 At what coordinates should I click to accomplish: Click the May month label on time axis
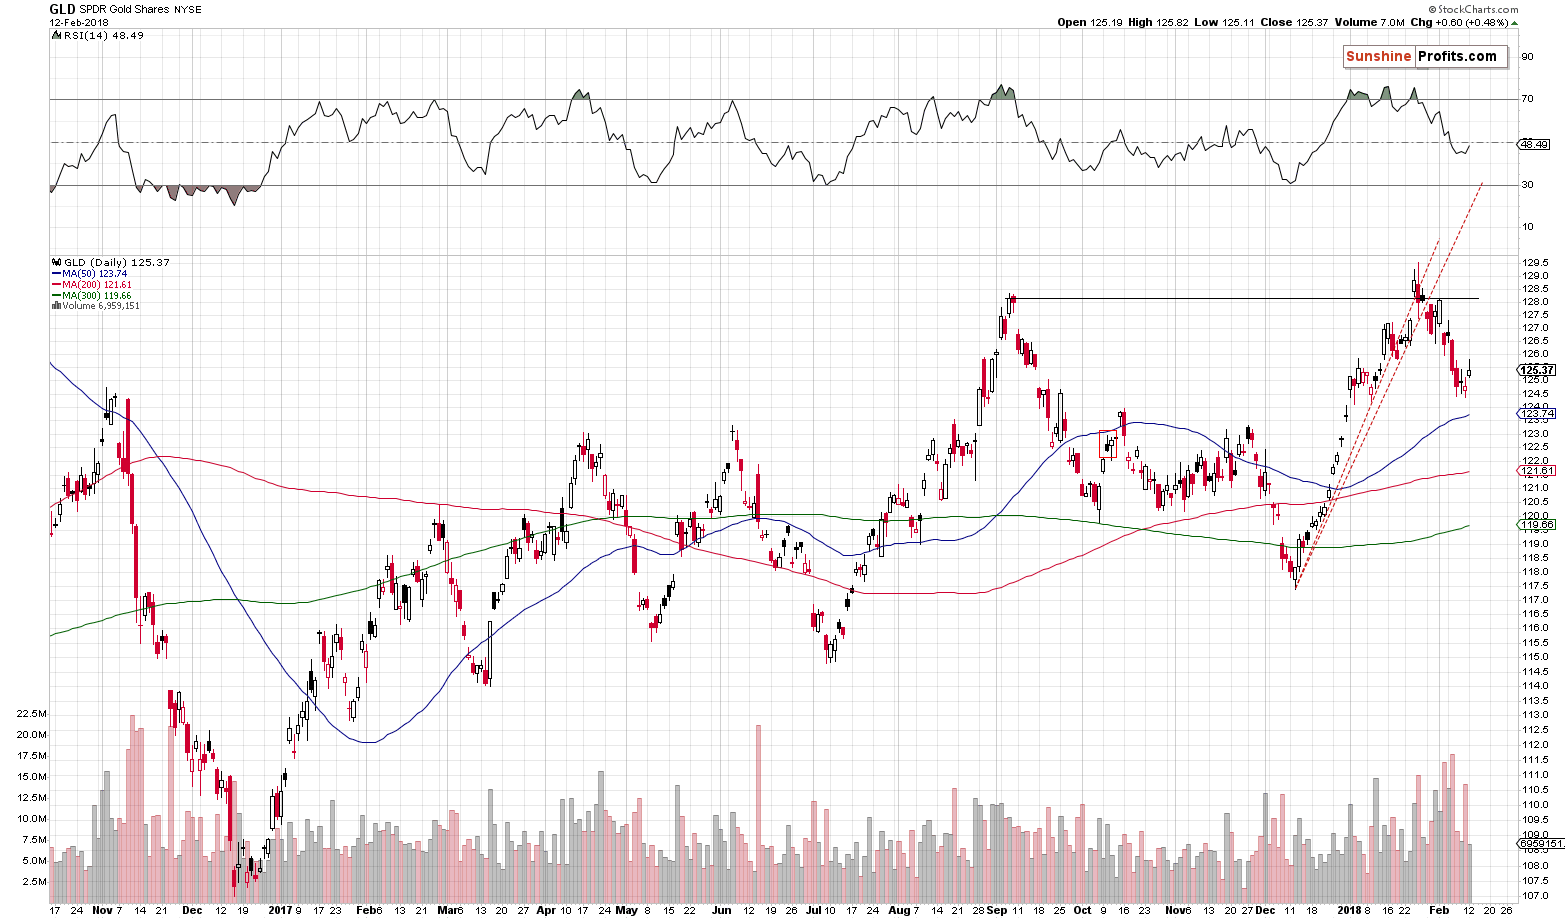point(626,911)
